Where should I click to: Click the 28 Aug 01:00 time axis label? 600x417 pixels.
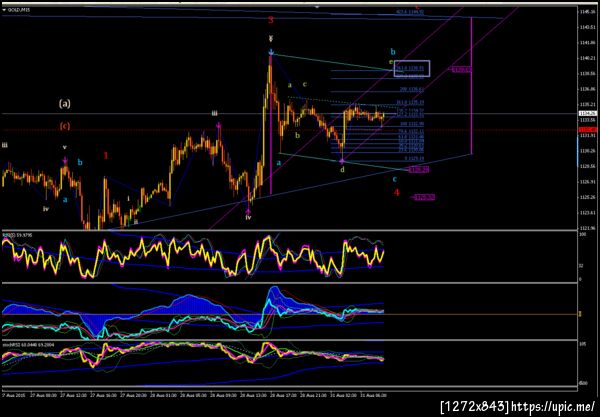161,395
